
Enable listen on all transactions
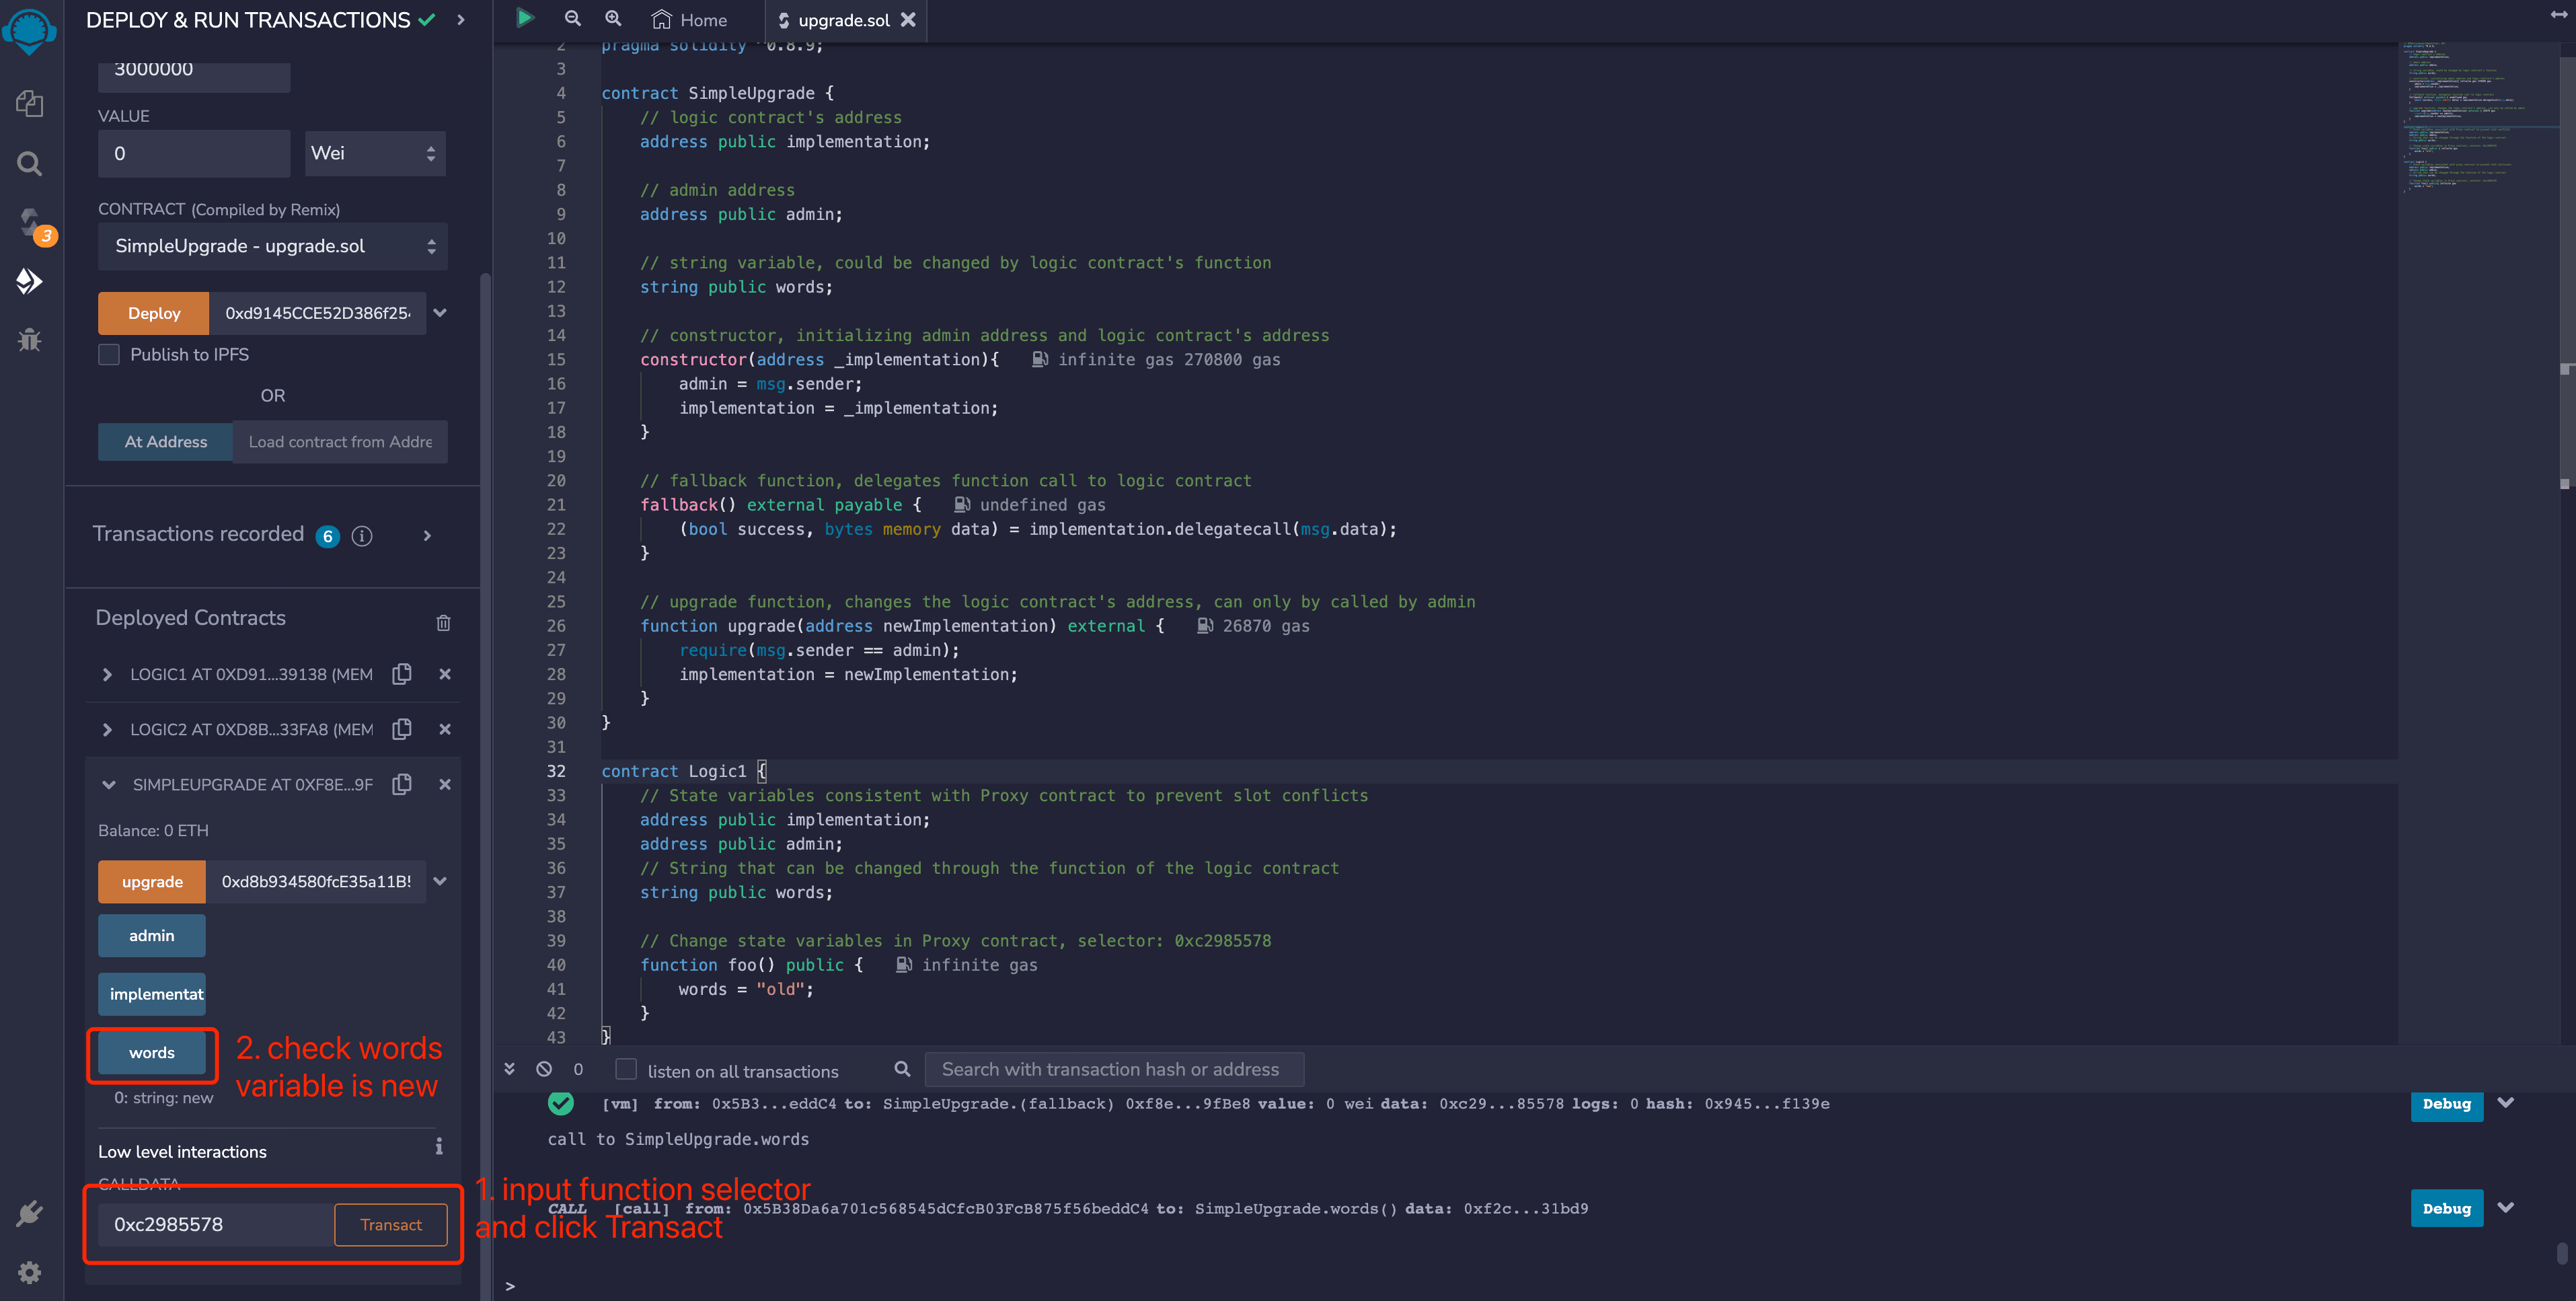626,1069
